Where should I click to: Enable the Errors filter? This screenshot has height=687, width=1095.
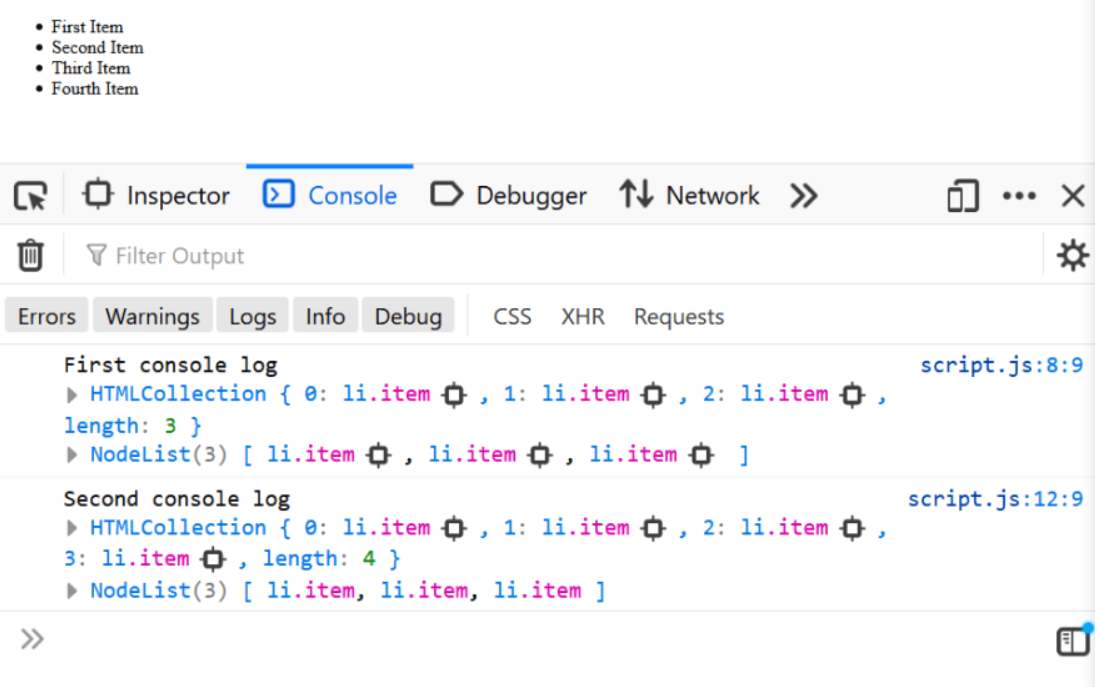point(45,315)
